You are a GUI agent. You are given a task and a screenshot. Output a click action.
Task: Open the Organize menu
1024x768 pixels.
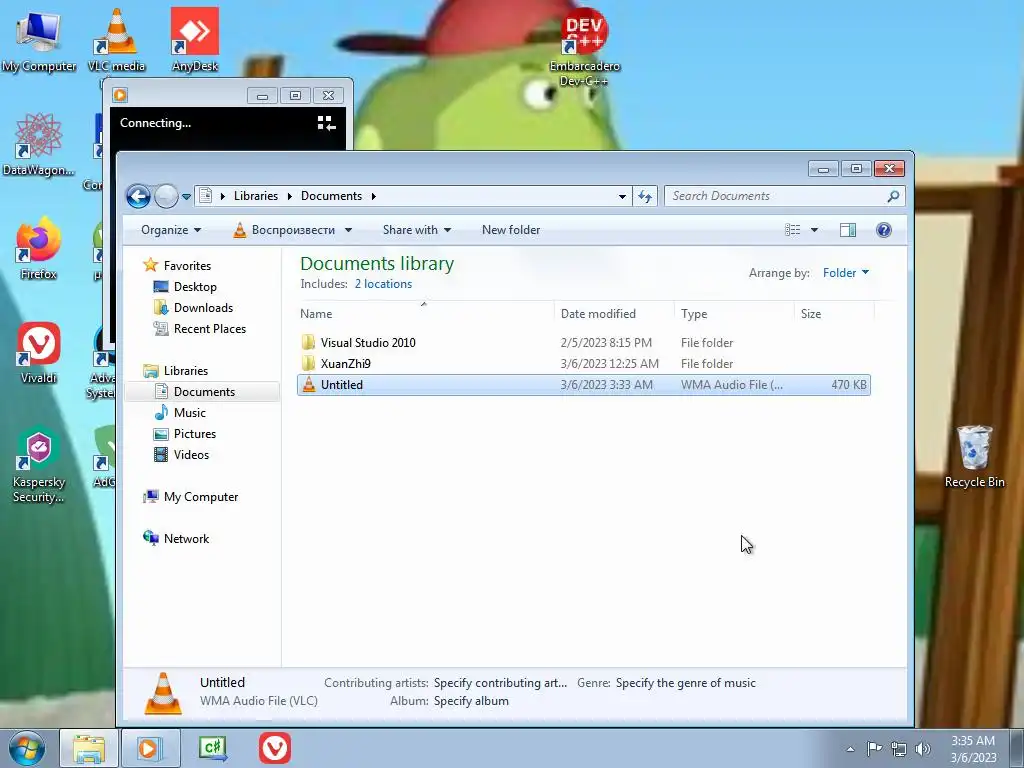(171, 230)
